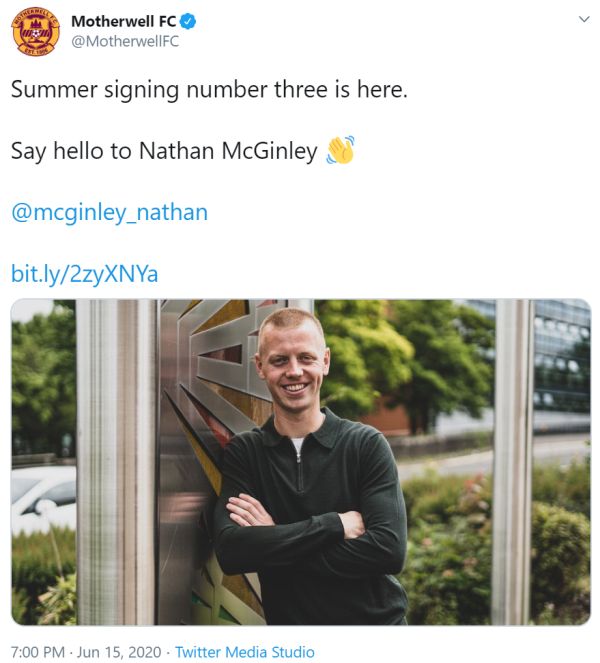Image resolution: width=600 pixels, height=663 pixels.
Task: Click the Jun 15, 2020 date
Action: tap(119, 652)
